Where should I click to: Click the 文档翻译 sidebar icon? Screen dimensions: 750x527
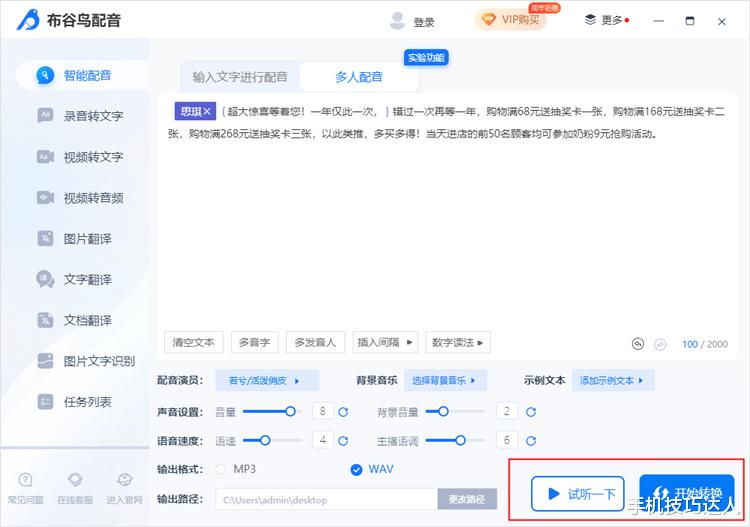[45, 320]
